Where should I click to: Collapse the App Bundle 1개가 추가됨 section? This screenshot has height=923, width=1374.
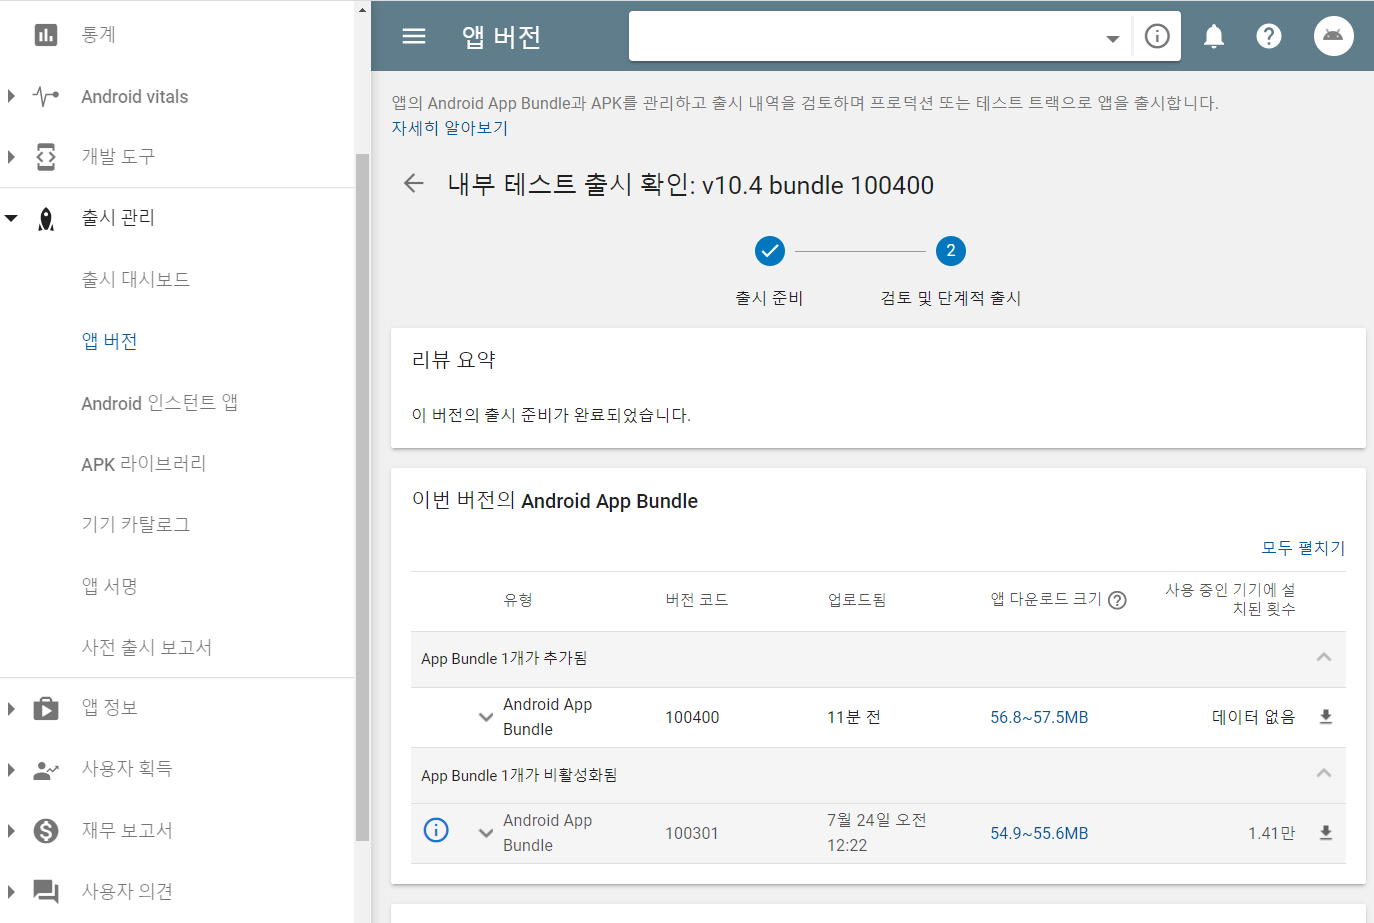[1324, 658]
